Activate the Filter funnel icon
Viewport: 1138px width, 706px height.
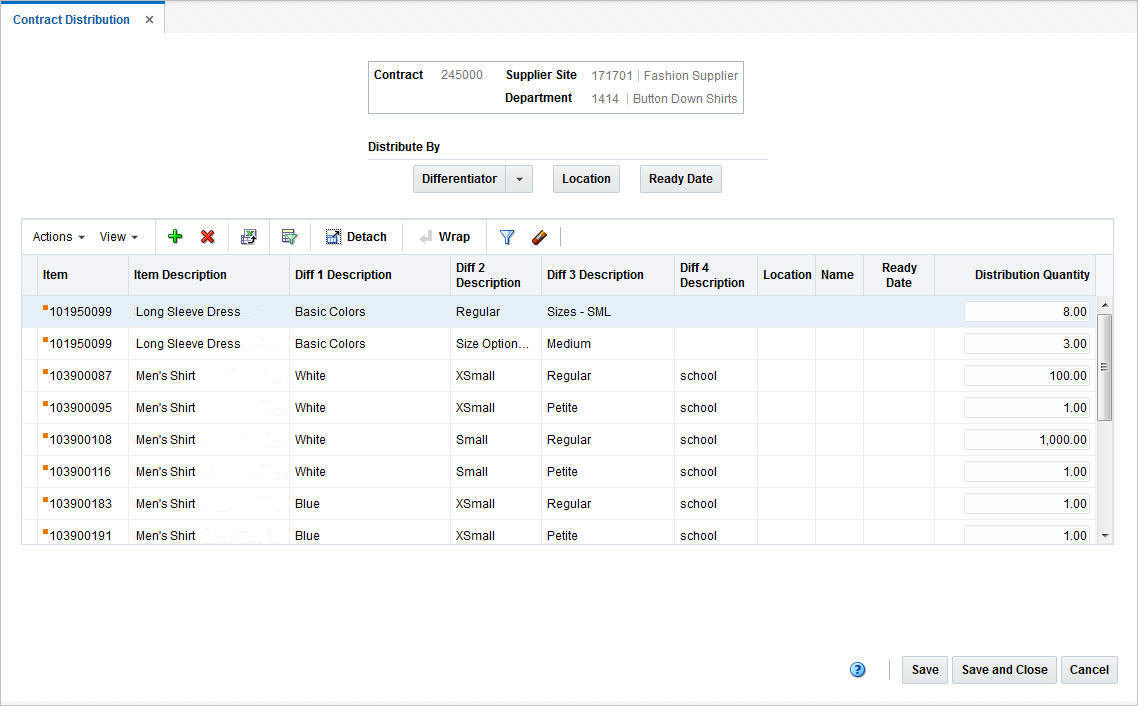tap(507, 237)
